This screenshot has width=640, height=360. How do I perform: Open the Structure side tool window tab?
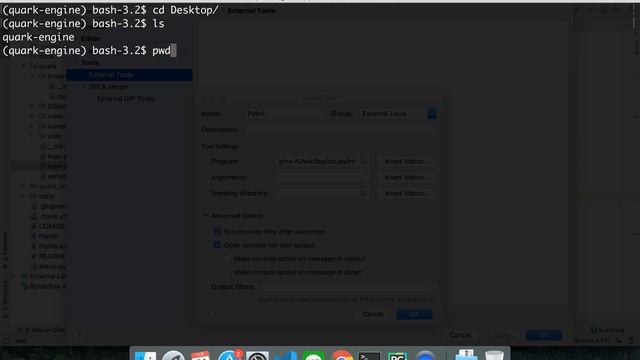(5, 299)
